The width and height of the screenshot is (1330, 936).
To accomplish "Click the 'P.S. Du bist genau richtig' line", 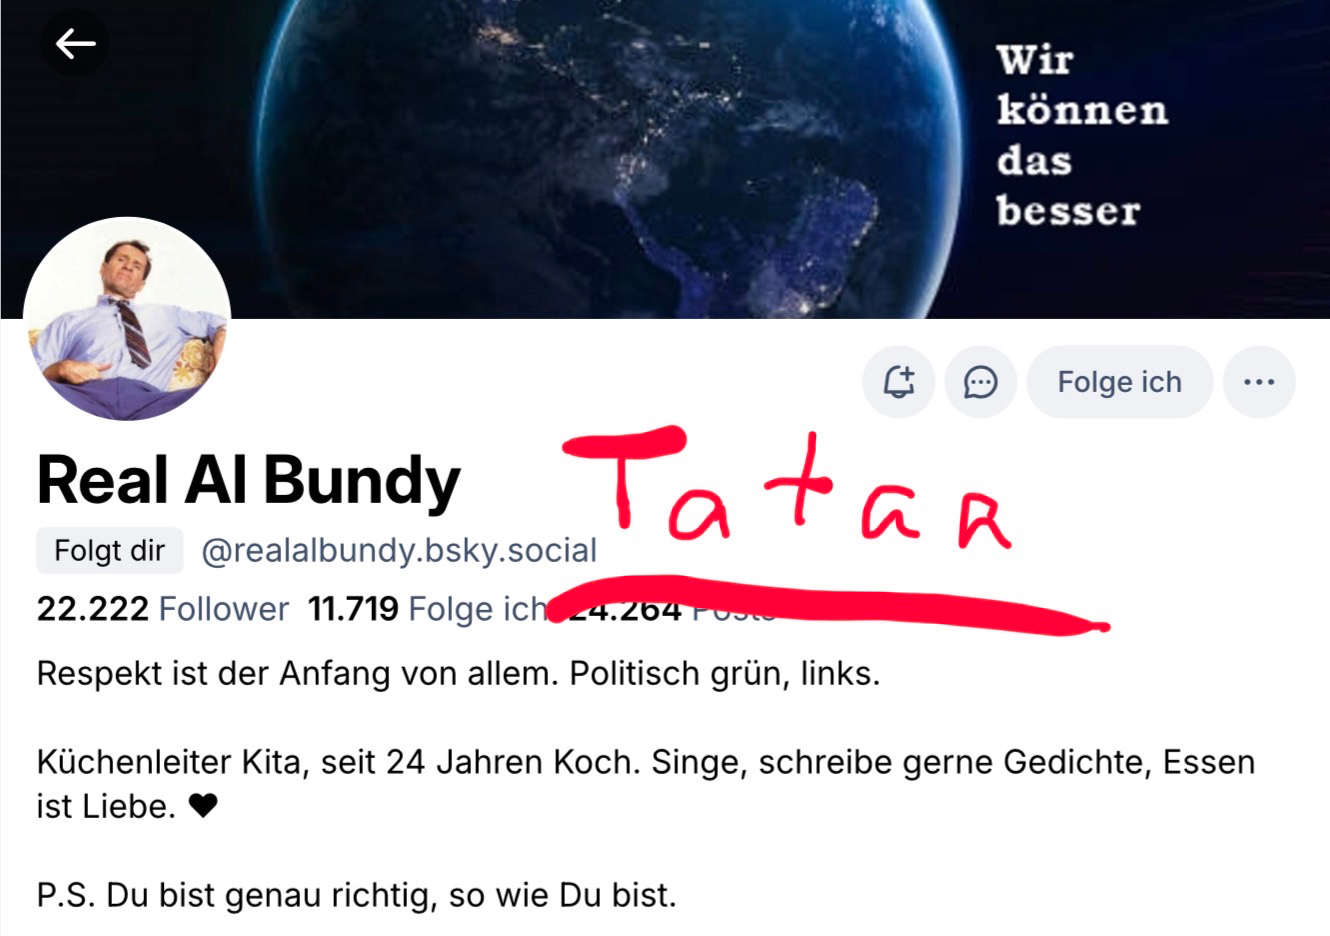I will [357, 894].
